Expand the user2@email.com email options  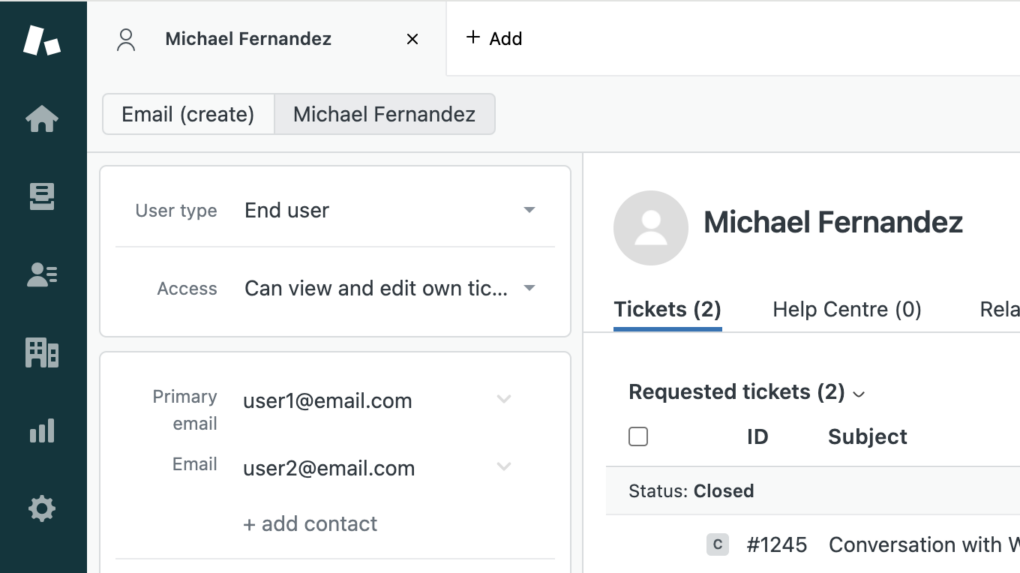[x=504, y=467]
